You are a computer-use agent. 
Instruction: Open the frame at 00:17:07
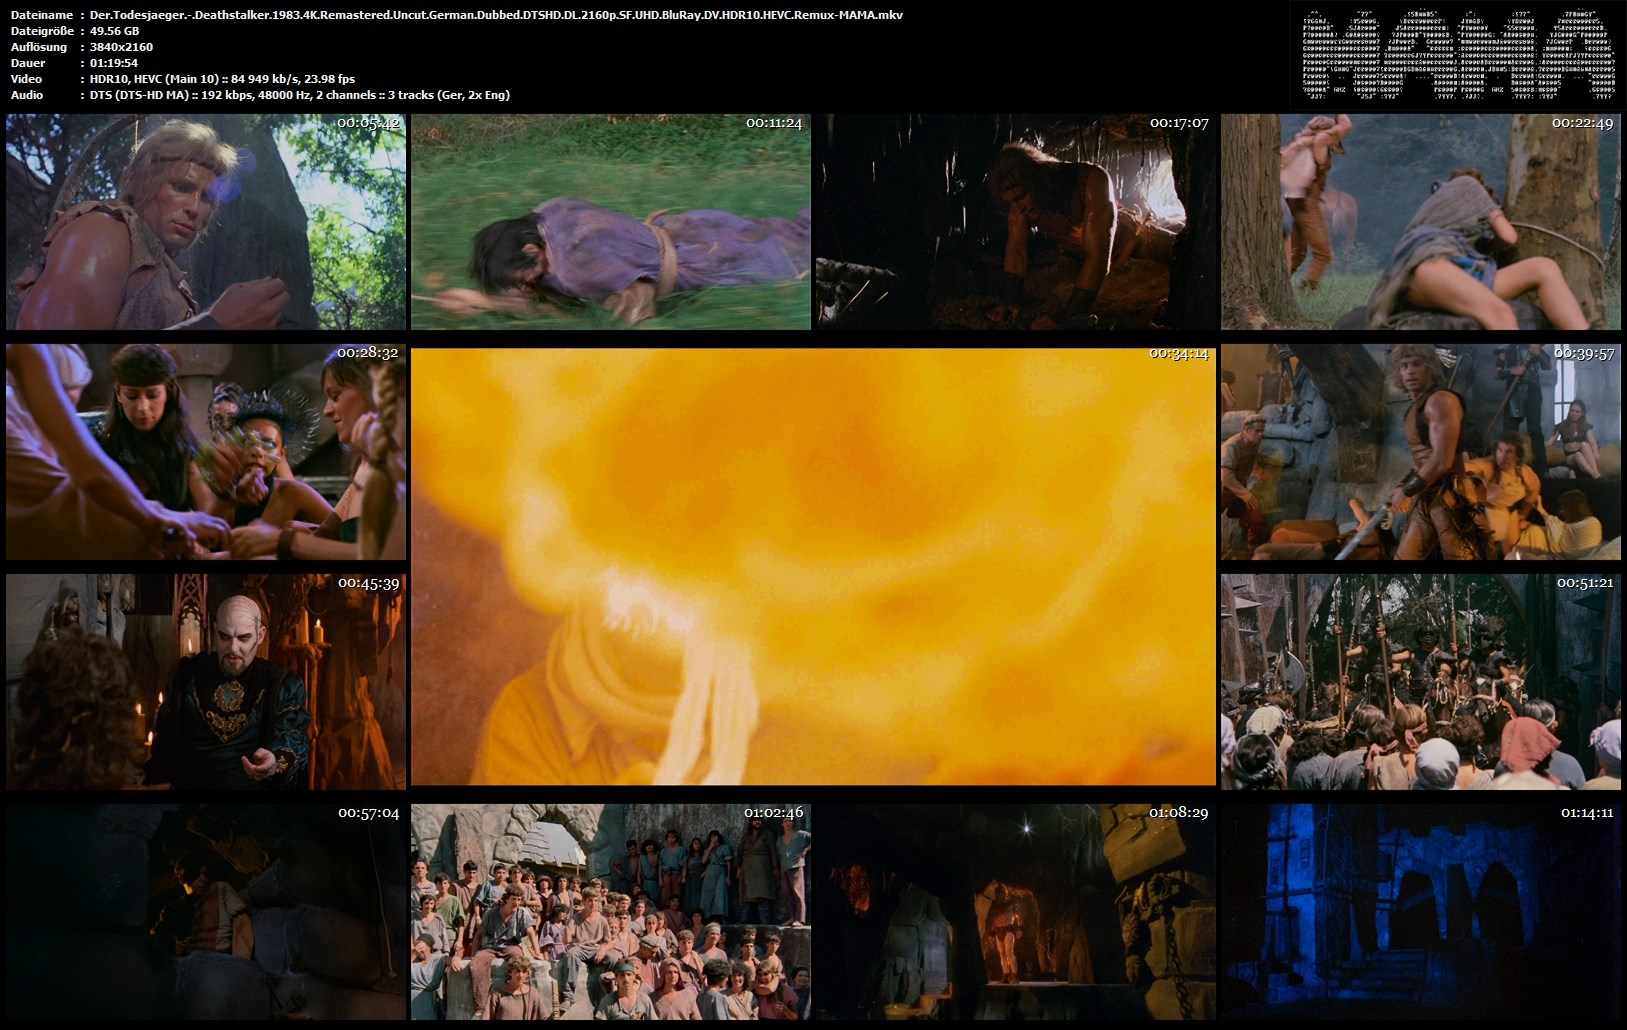1016,221
